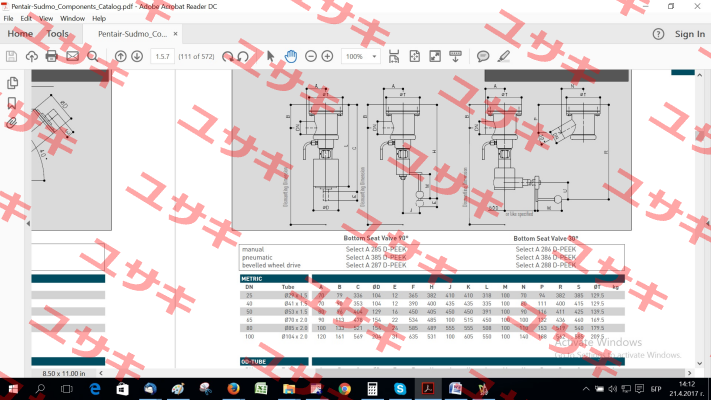The width and height of the screenshot is (711, 400).
Task: Select the Highlight text pen tool
Action: pos(503,56)
